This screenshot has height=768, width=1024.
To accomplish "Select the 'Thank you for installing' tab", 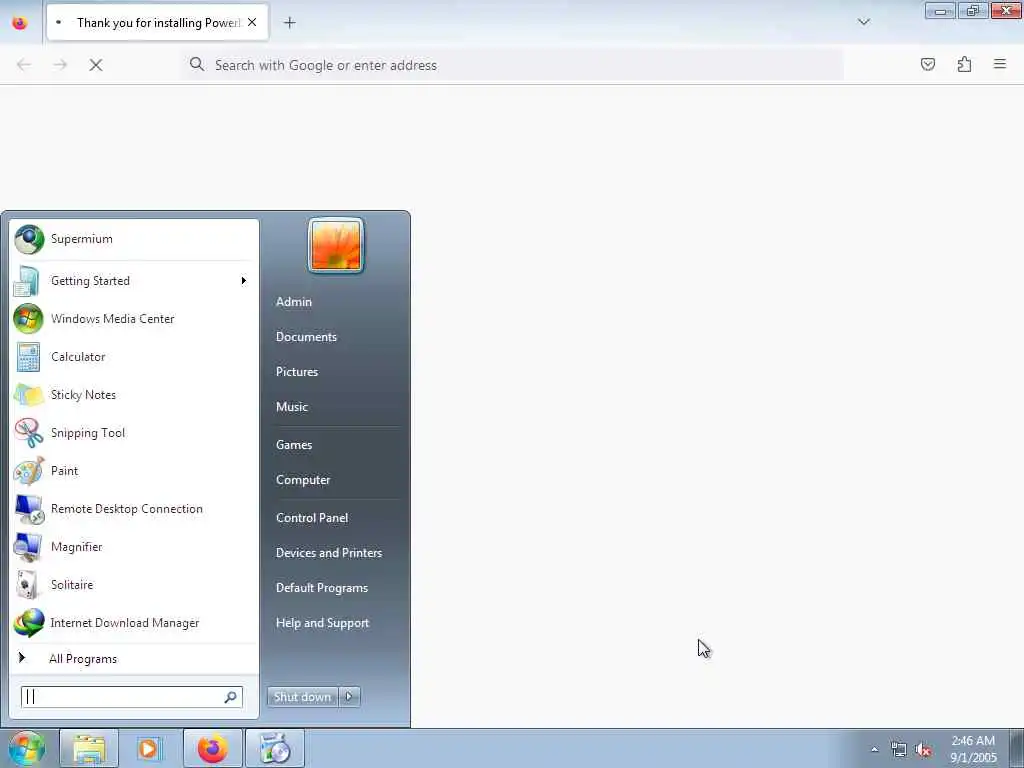I will click(157, 22).
